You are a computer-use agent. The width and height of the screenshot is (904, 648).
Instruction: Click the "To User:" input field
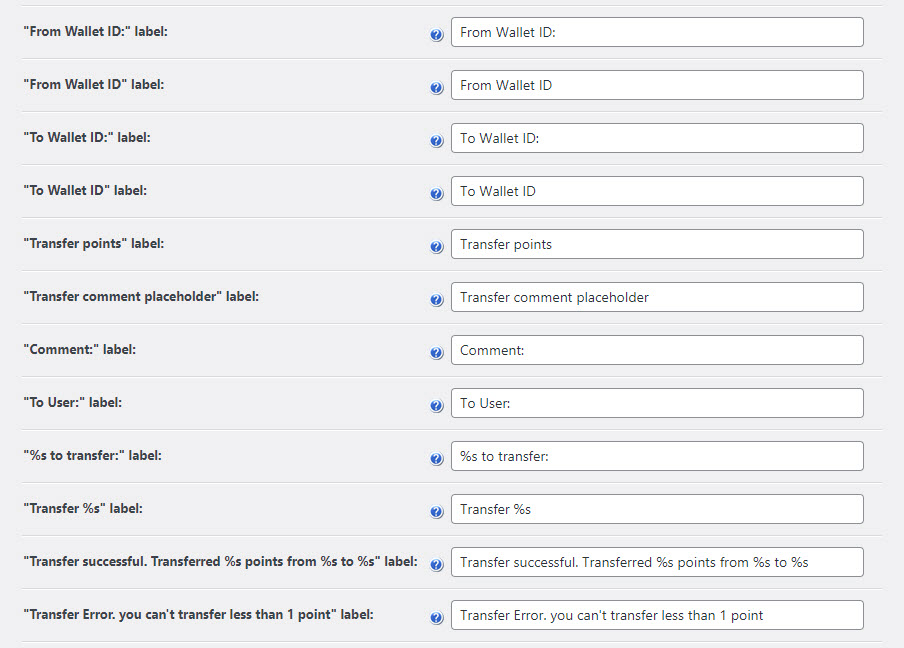click(x=657, y=404)
